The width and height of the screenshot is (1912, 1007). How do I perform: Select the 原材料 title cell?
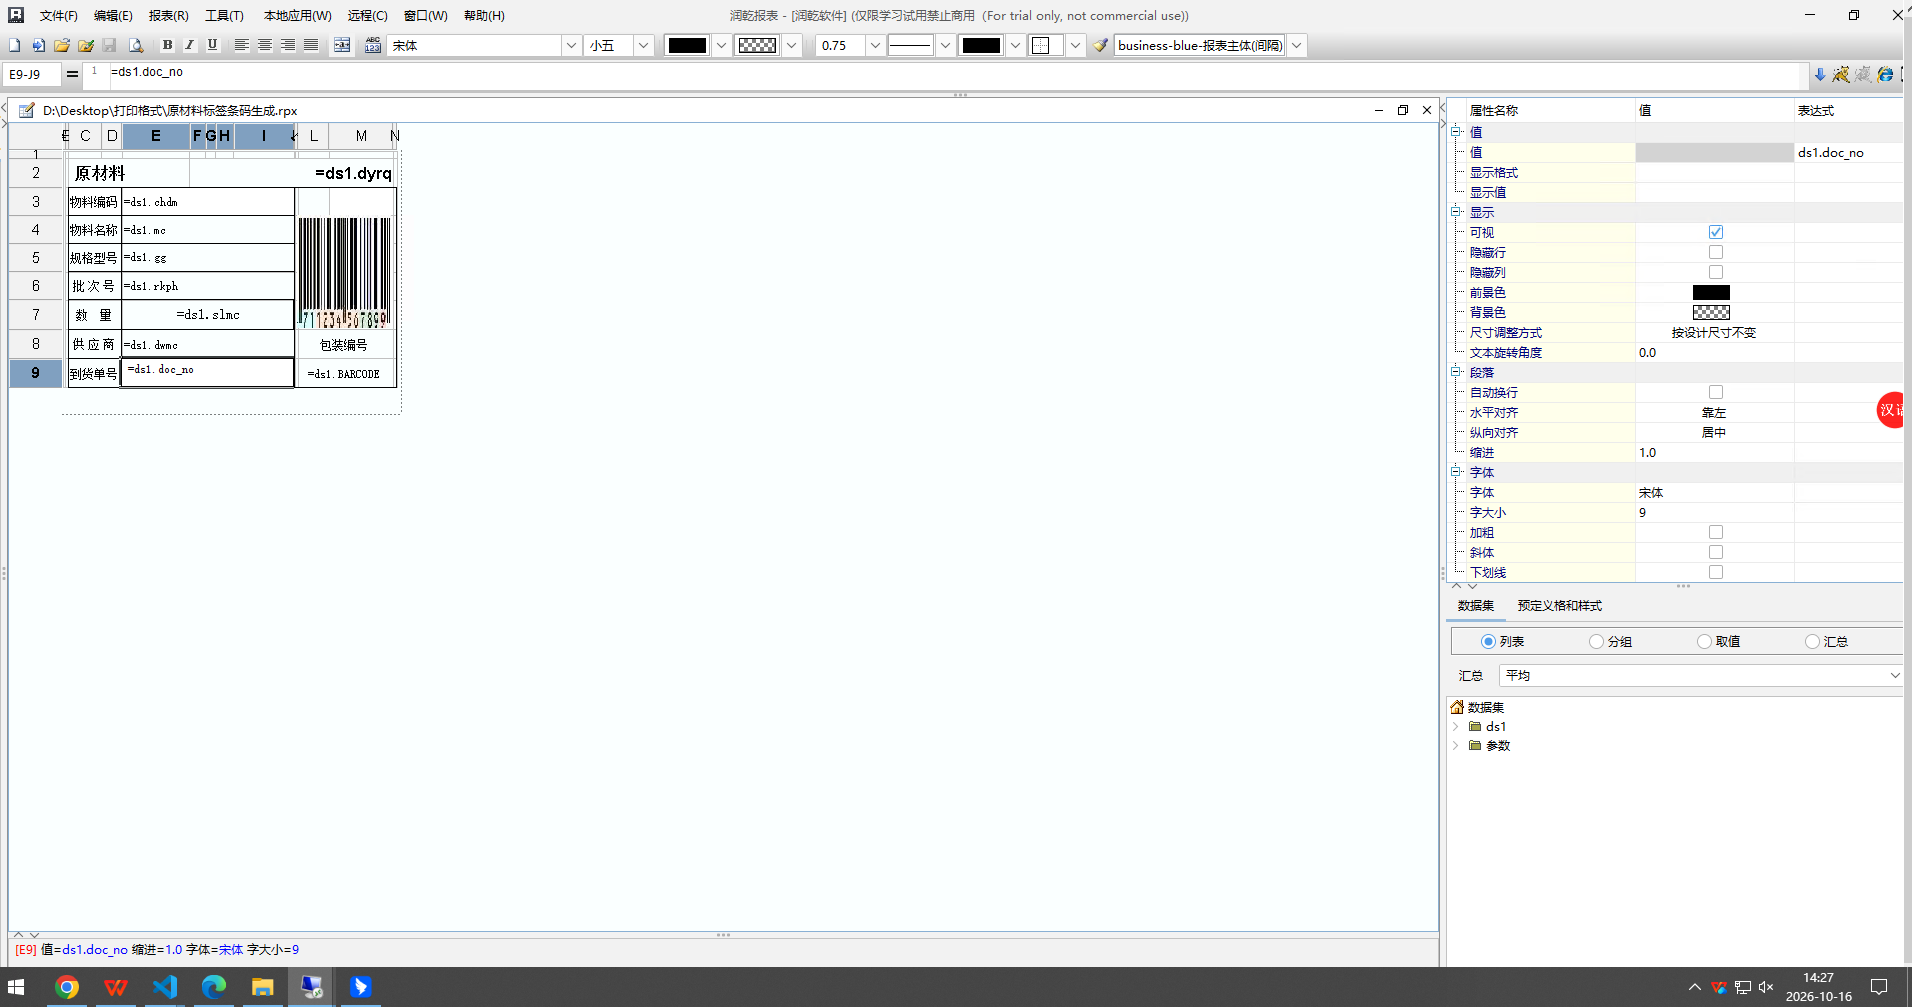128,173
